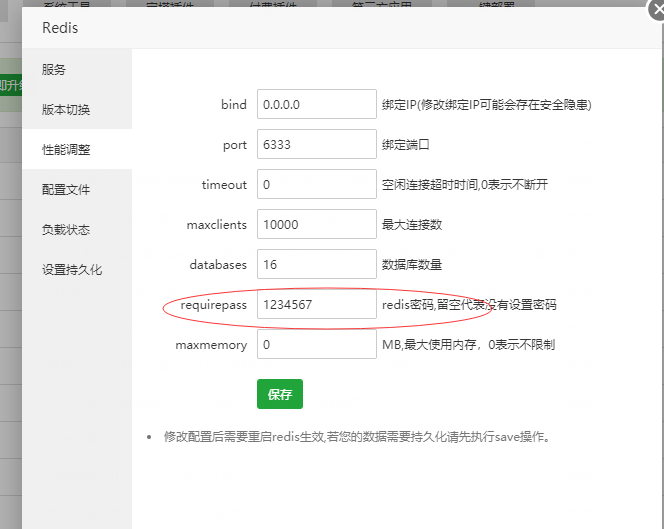Viewport: 664px width, 529px height.
Task: Click the 修改配置后需要重启redis note text
Action: pyautogui.click(x=358, y=437)
